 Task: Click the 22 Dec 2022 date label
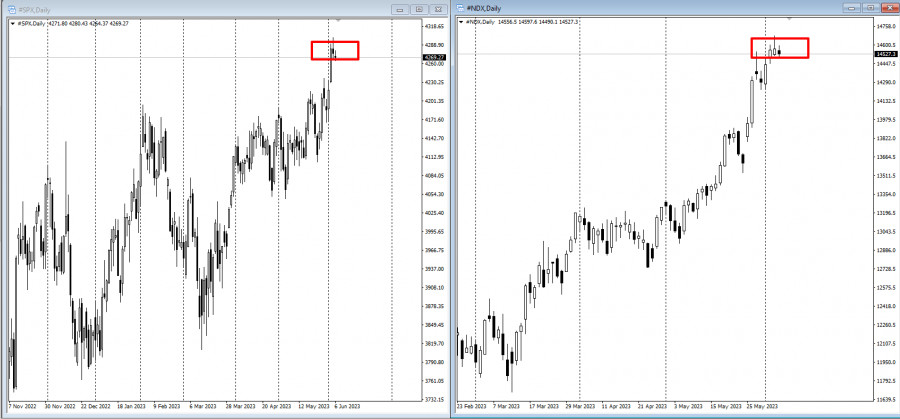point(96,405)
